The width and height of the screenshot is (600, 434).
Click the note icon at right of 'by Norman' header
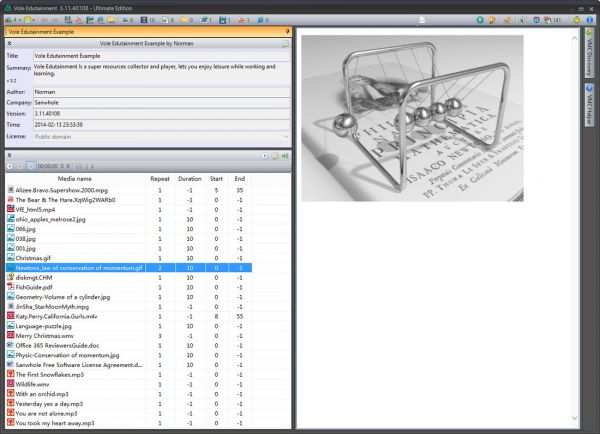pyautogui.click(x=285, y=44)
